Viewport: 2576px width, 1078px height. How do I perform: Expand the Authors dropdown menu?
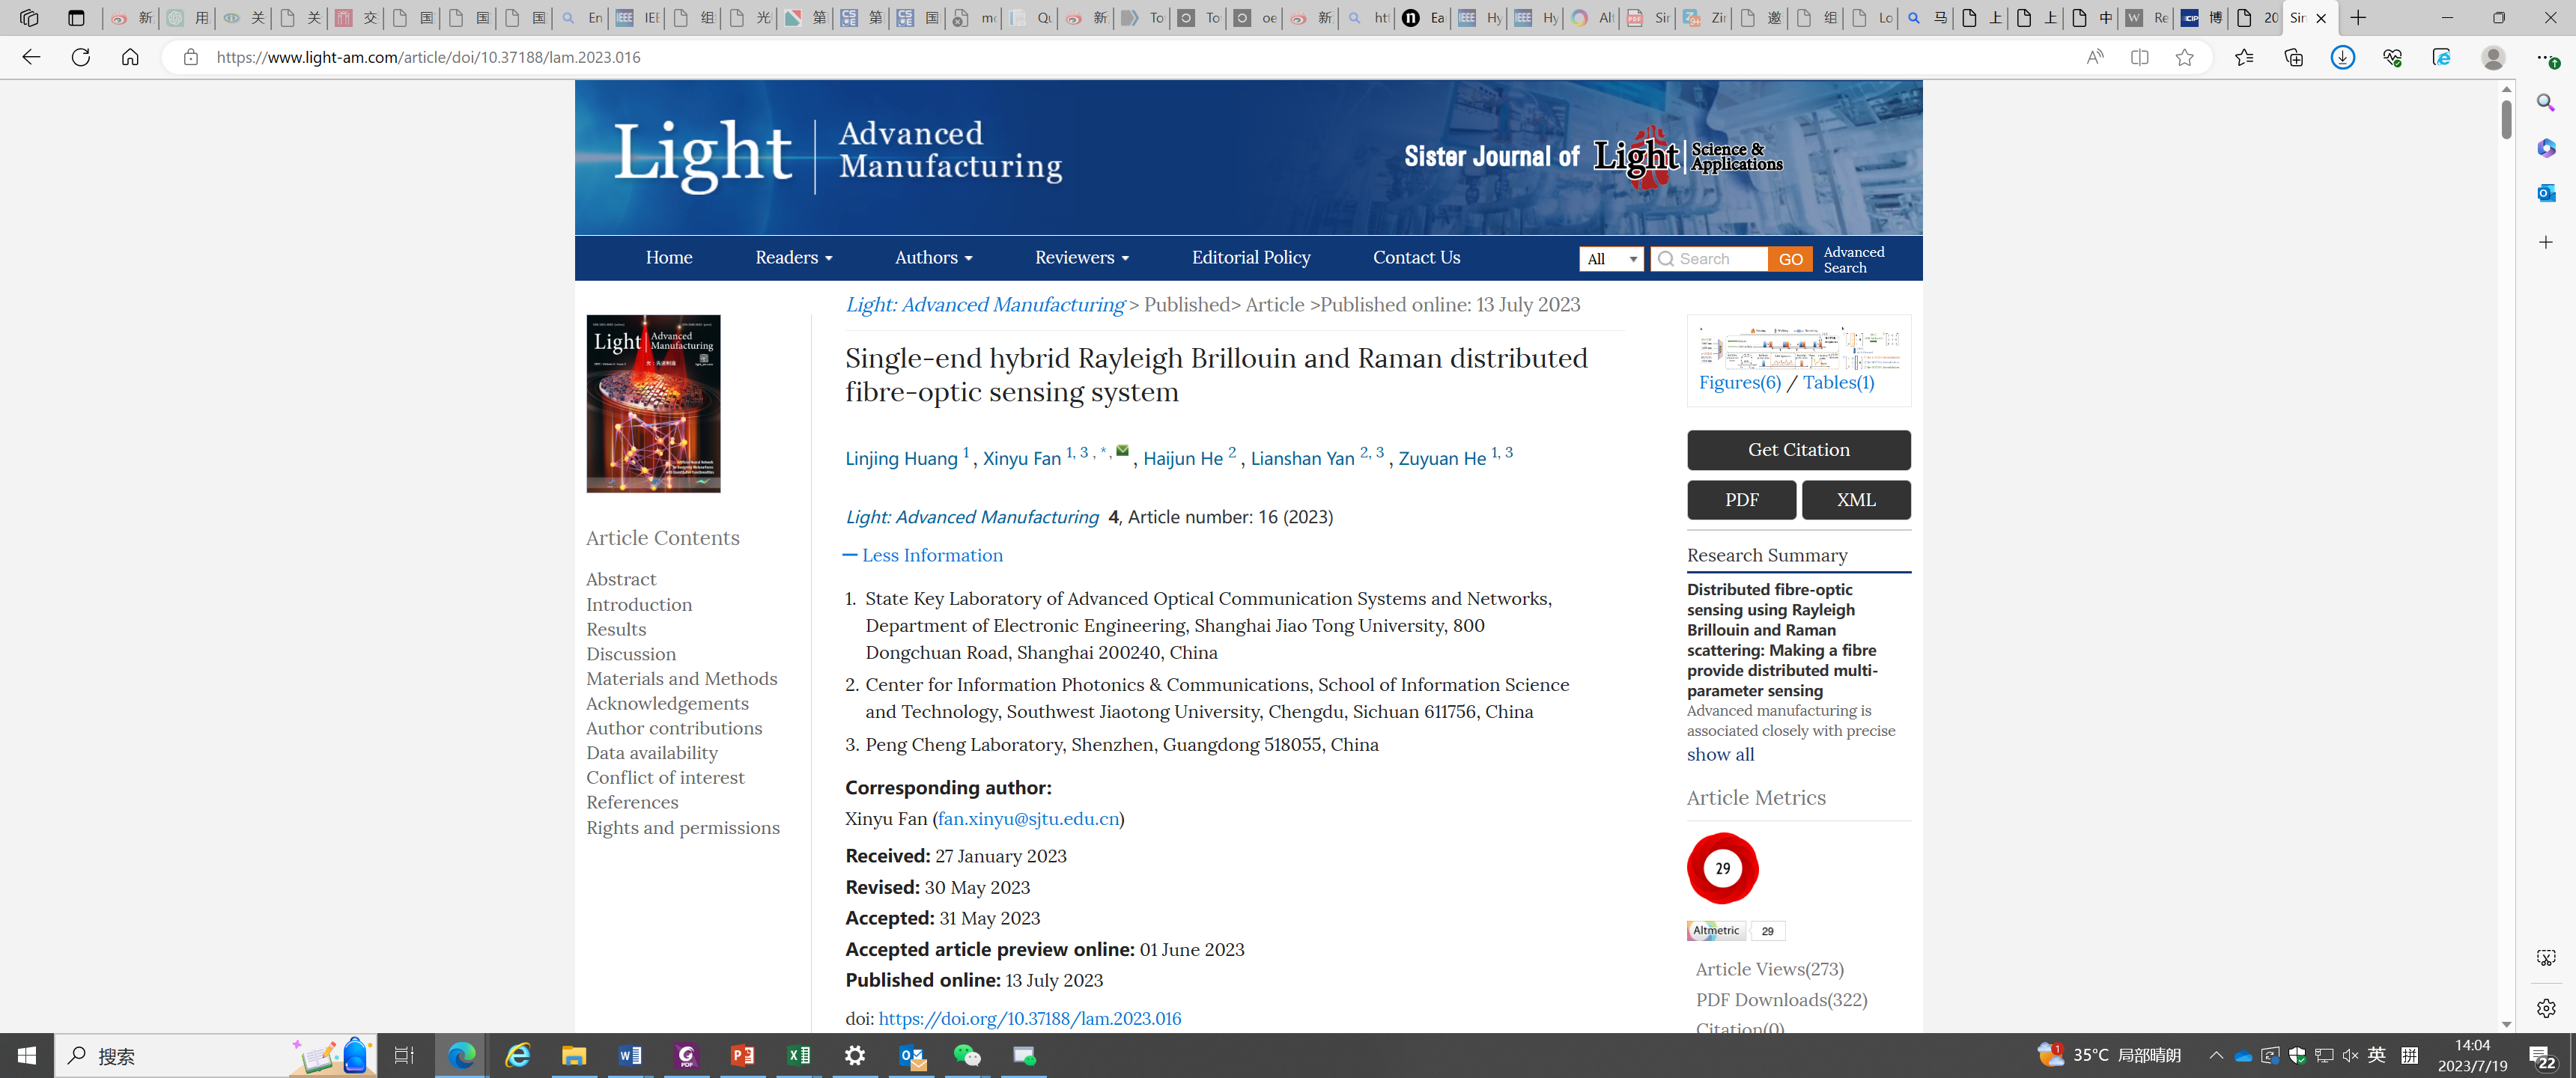click(x=933, y=257)
